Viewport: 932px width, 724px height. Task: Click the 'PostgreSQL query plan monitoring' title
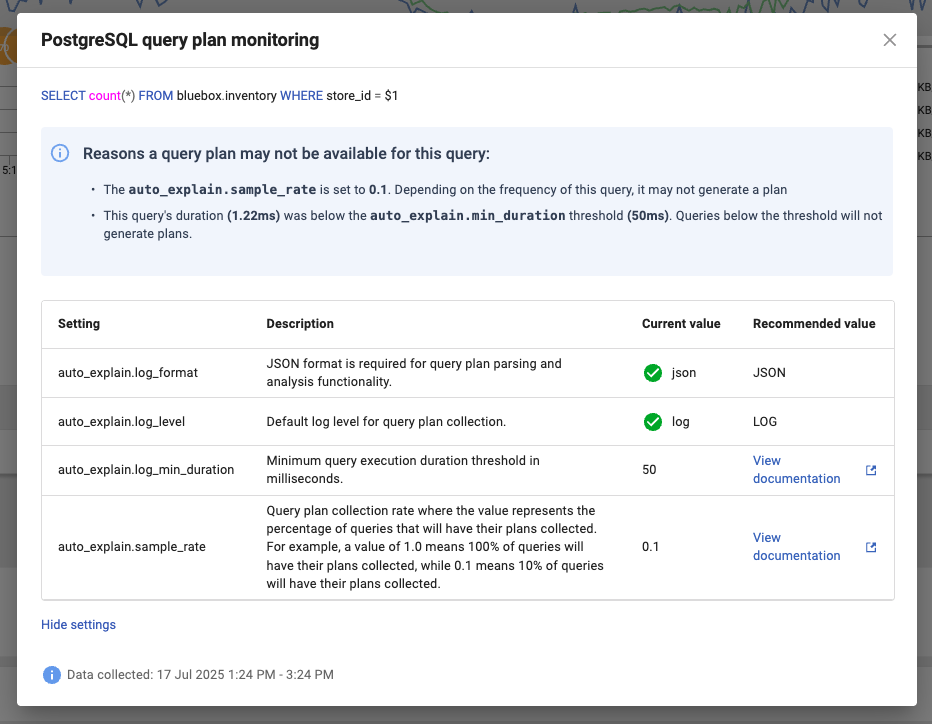coord(180,40)
